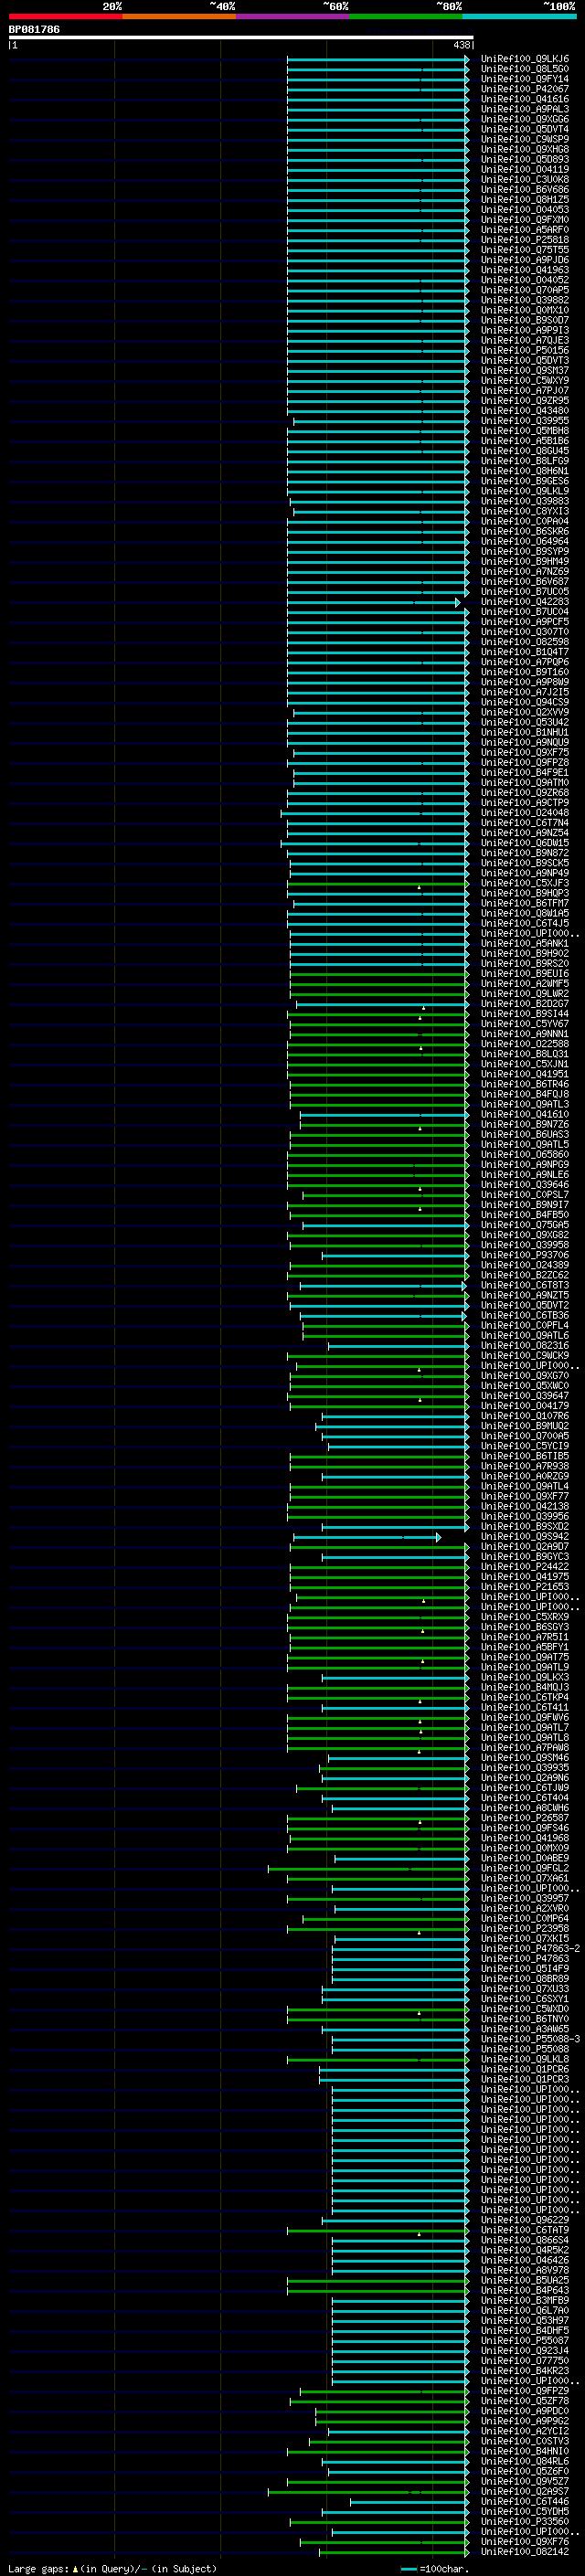Viewport: 585px width, 2576px height.
Task: Click the orange ~40% identity legend segment
Action: coord(179,16)
